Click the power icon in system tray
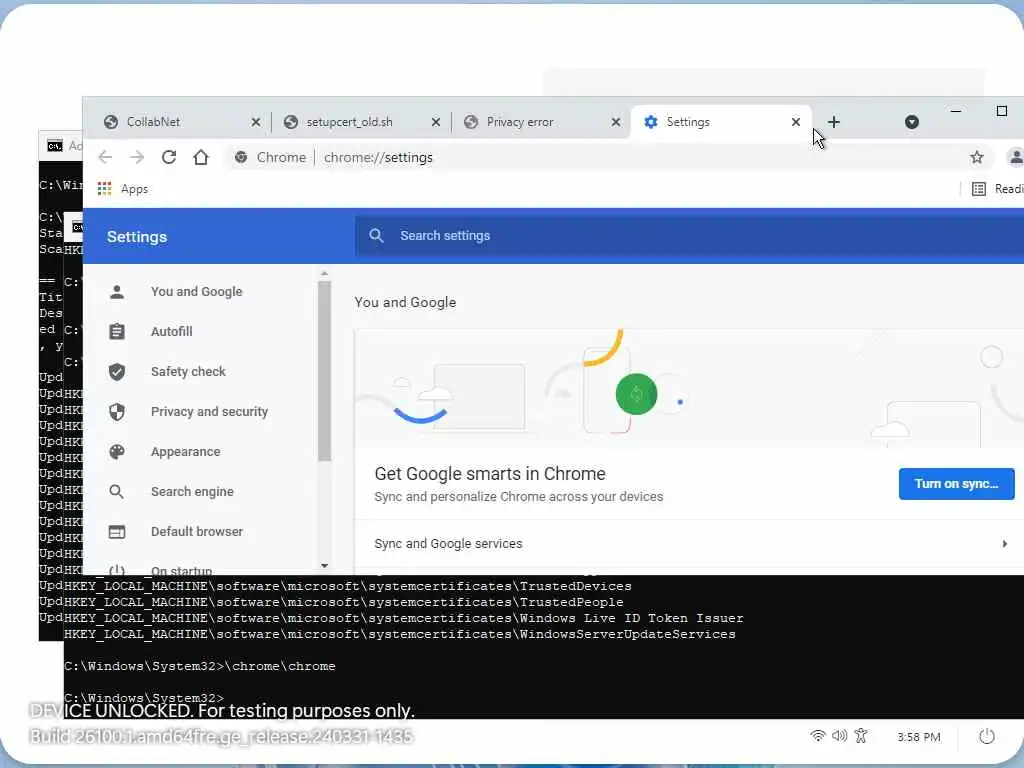Viewport: 1024px width, 768px height. coord(987,737)
